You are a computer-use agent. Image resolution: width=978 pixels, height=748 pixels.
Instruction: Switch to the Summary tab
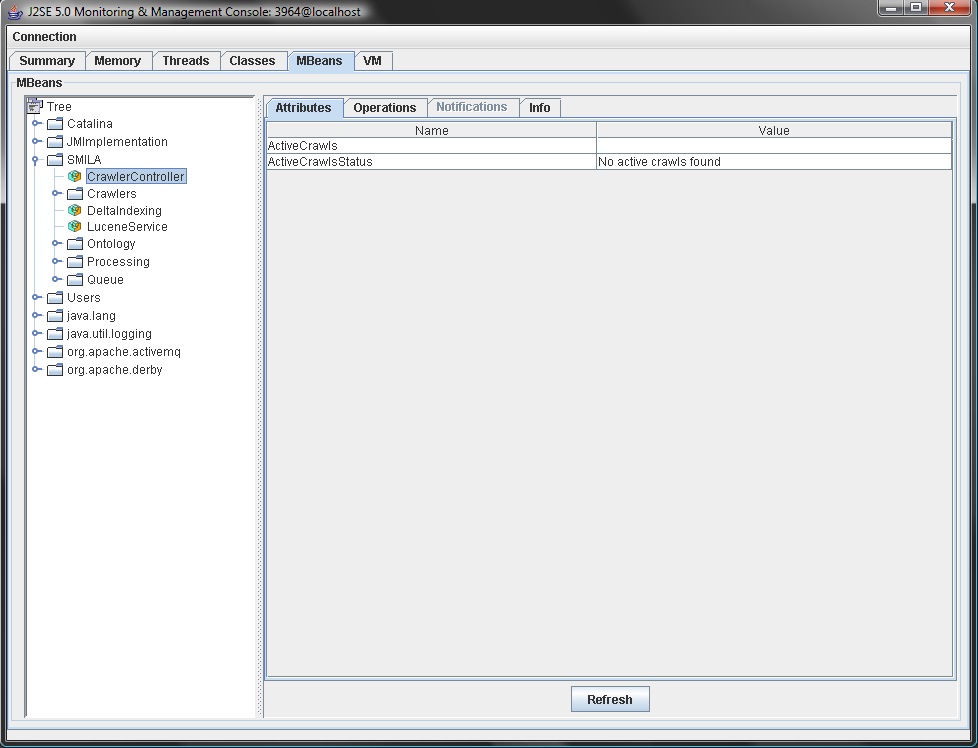pyautogui.click(x=47, y=61)
